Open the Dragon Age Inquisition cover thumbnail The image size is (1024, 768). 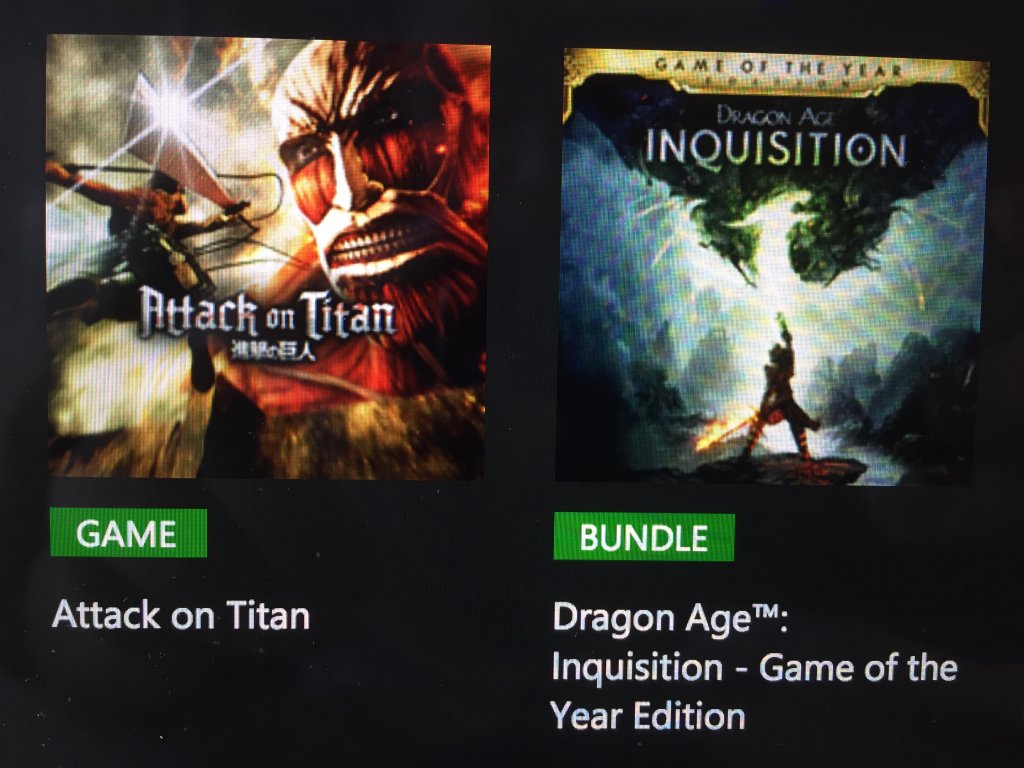[773, 266]
